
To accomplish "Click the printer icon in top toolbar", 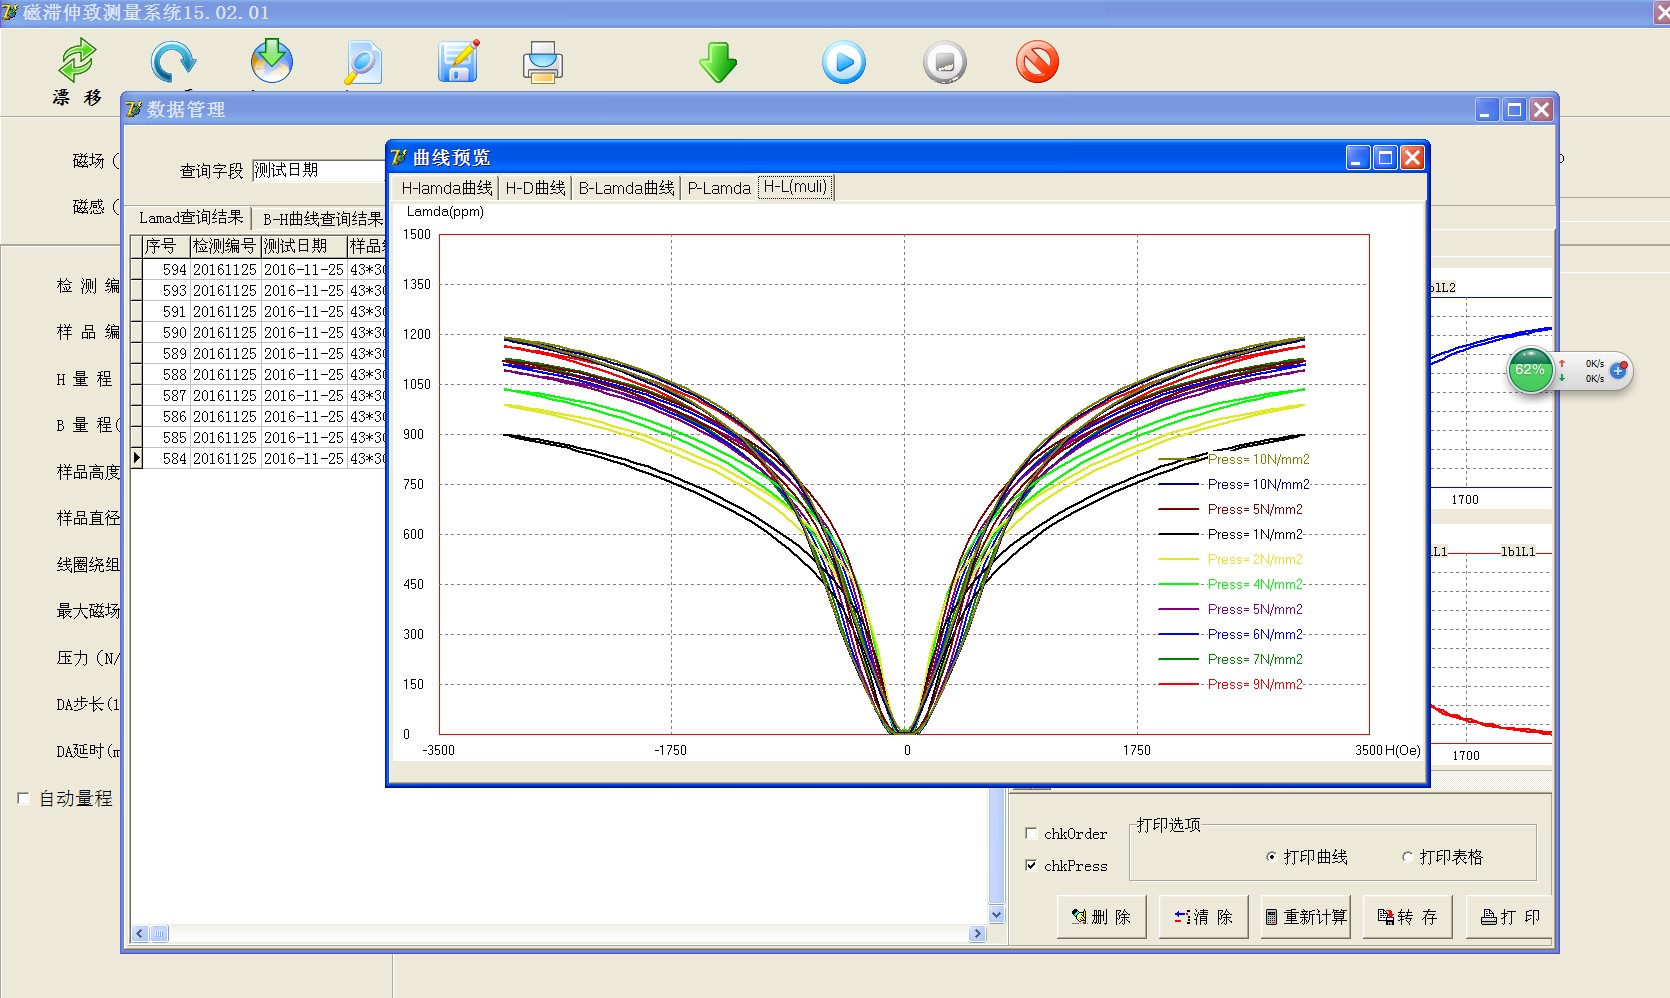I will pos(543,62).
